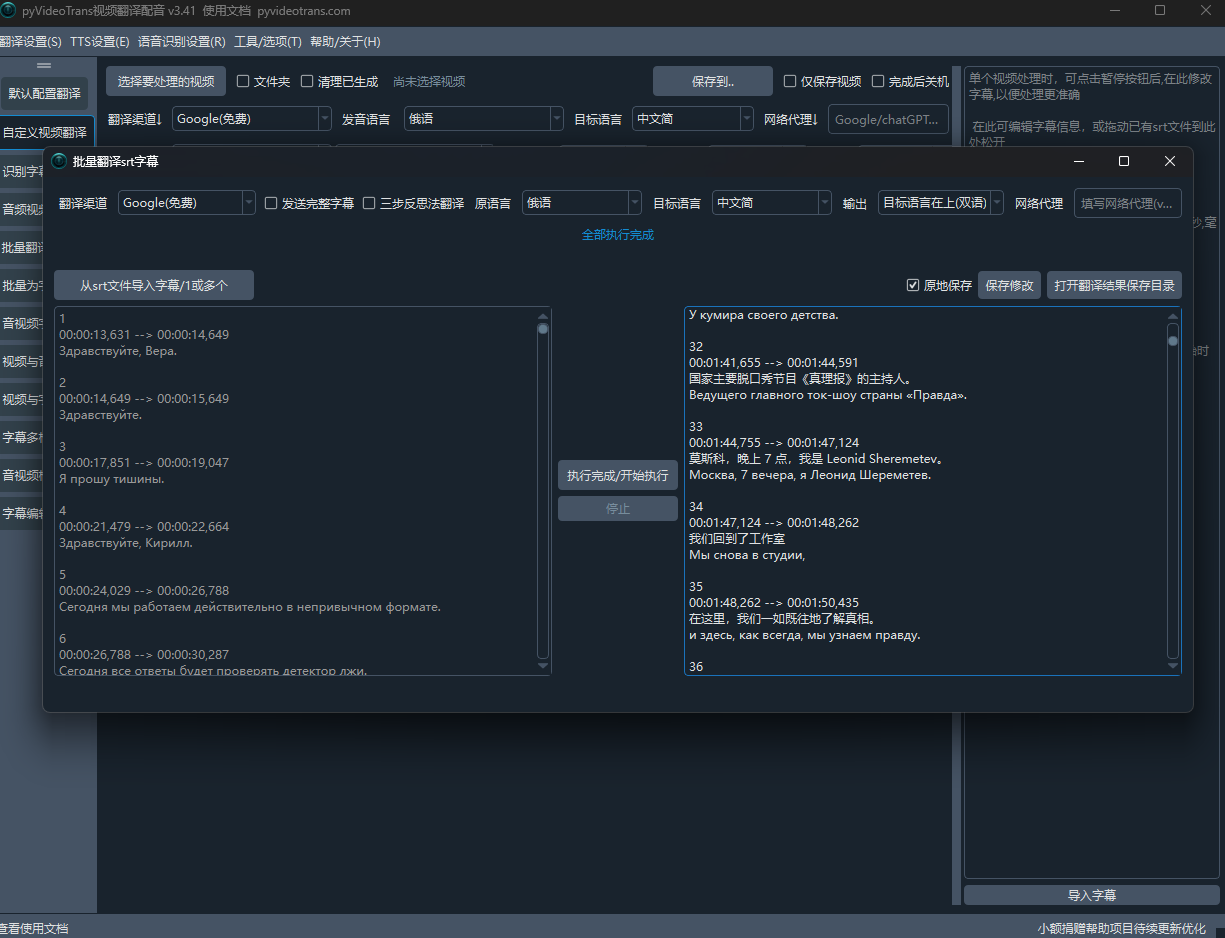Enable the 发送完整字幕 checkbox

click(x=271, y=203)
